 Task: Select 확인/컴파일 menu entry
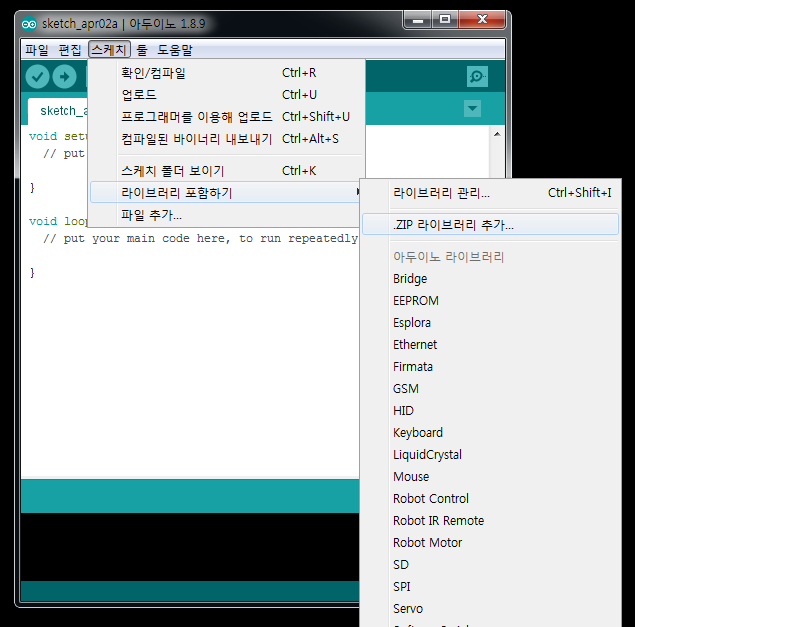click(227, 73)
